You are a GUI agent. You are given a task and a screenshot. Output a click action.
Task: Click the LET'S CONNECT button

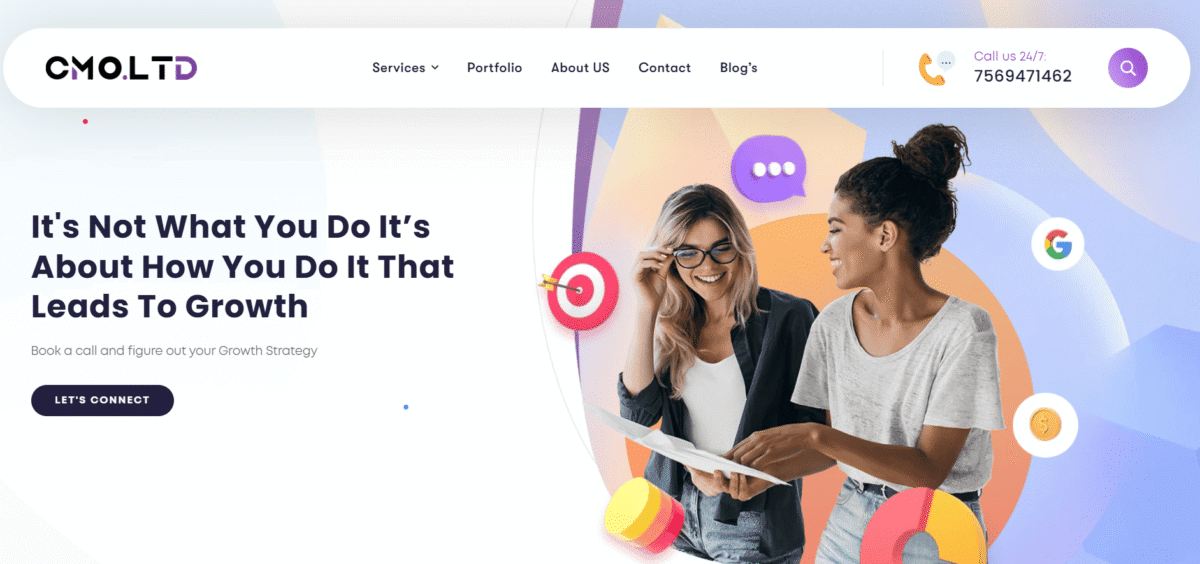(102, 400)
